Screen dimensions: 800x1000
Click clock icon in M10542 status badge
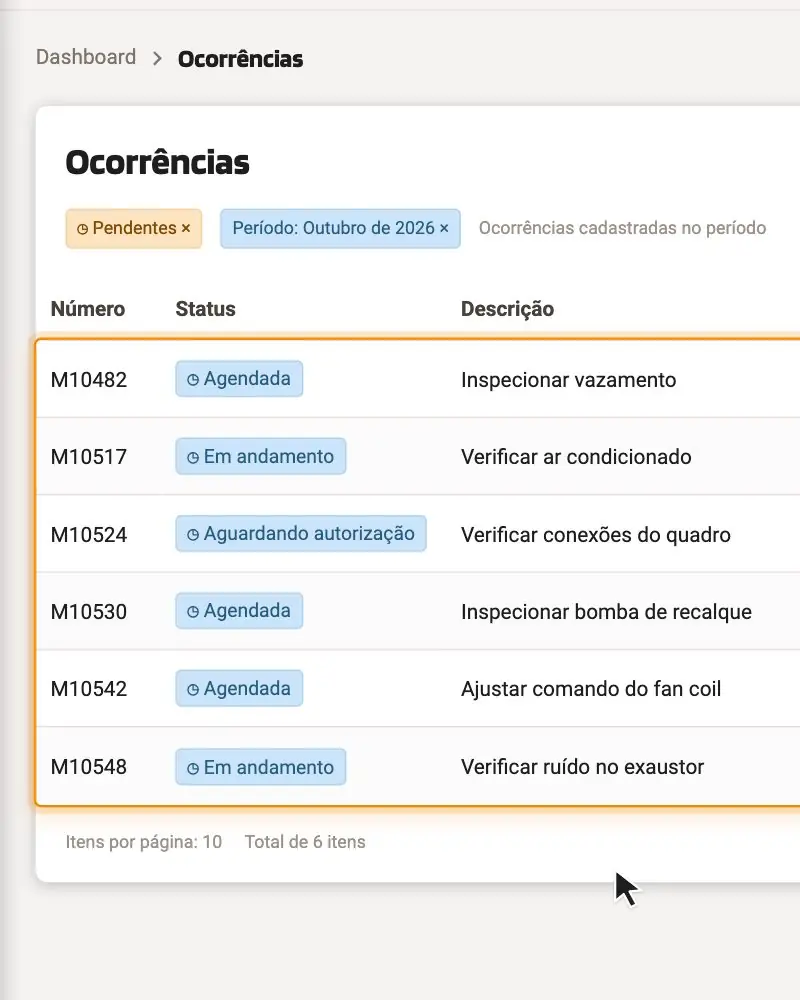point(193,689)
